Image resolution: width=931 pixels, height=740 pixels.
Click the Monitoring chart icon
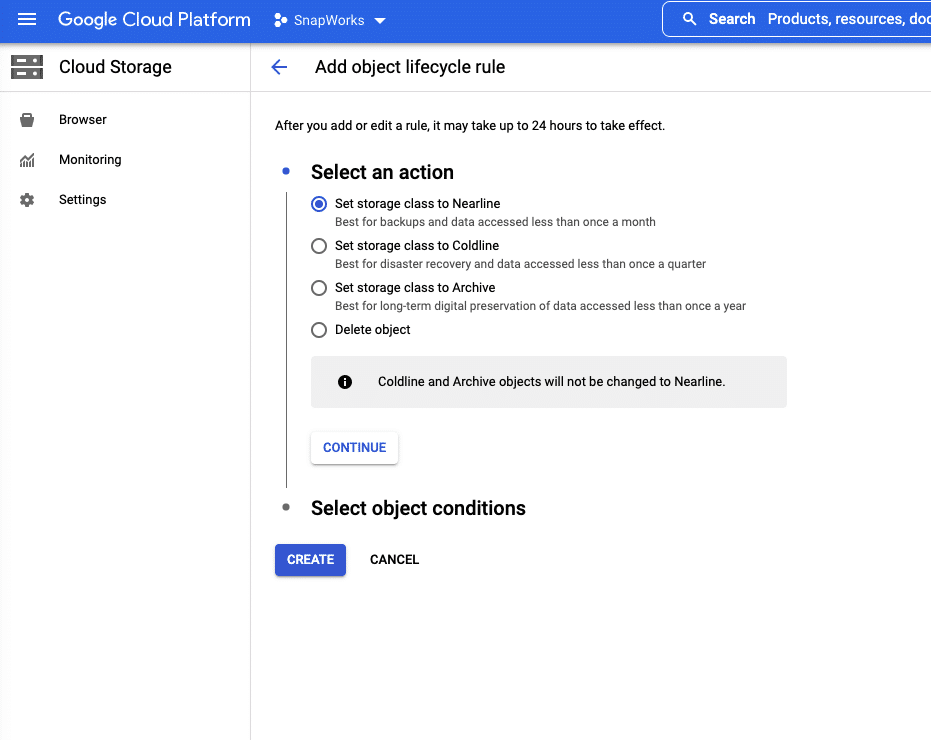tap(27, 160)
